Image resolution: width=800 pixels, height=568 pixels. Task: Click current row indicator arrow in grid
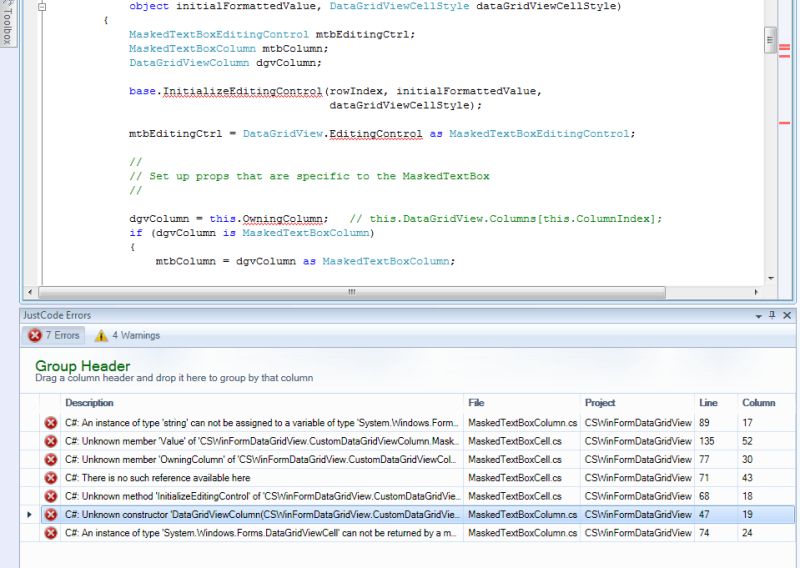(30, 514)
